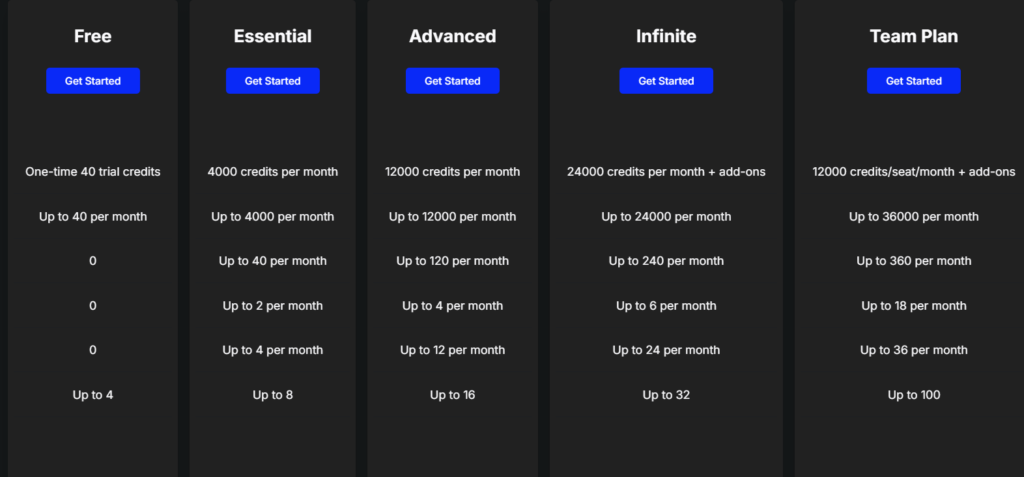Click '24000 credits per month + add-ons'

click(666, 172)
